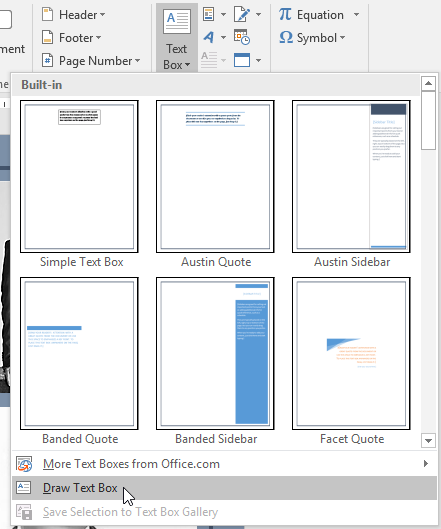Screen dimensions: 441x529
Task: Click the Equation pi icon
Action: coord(285,15)
